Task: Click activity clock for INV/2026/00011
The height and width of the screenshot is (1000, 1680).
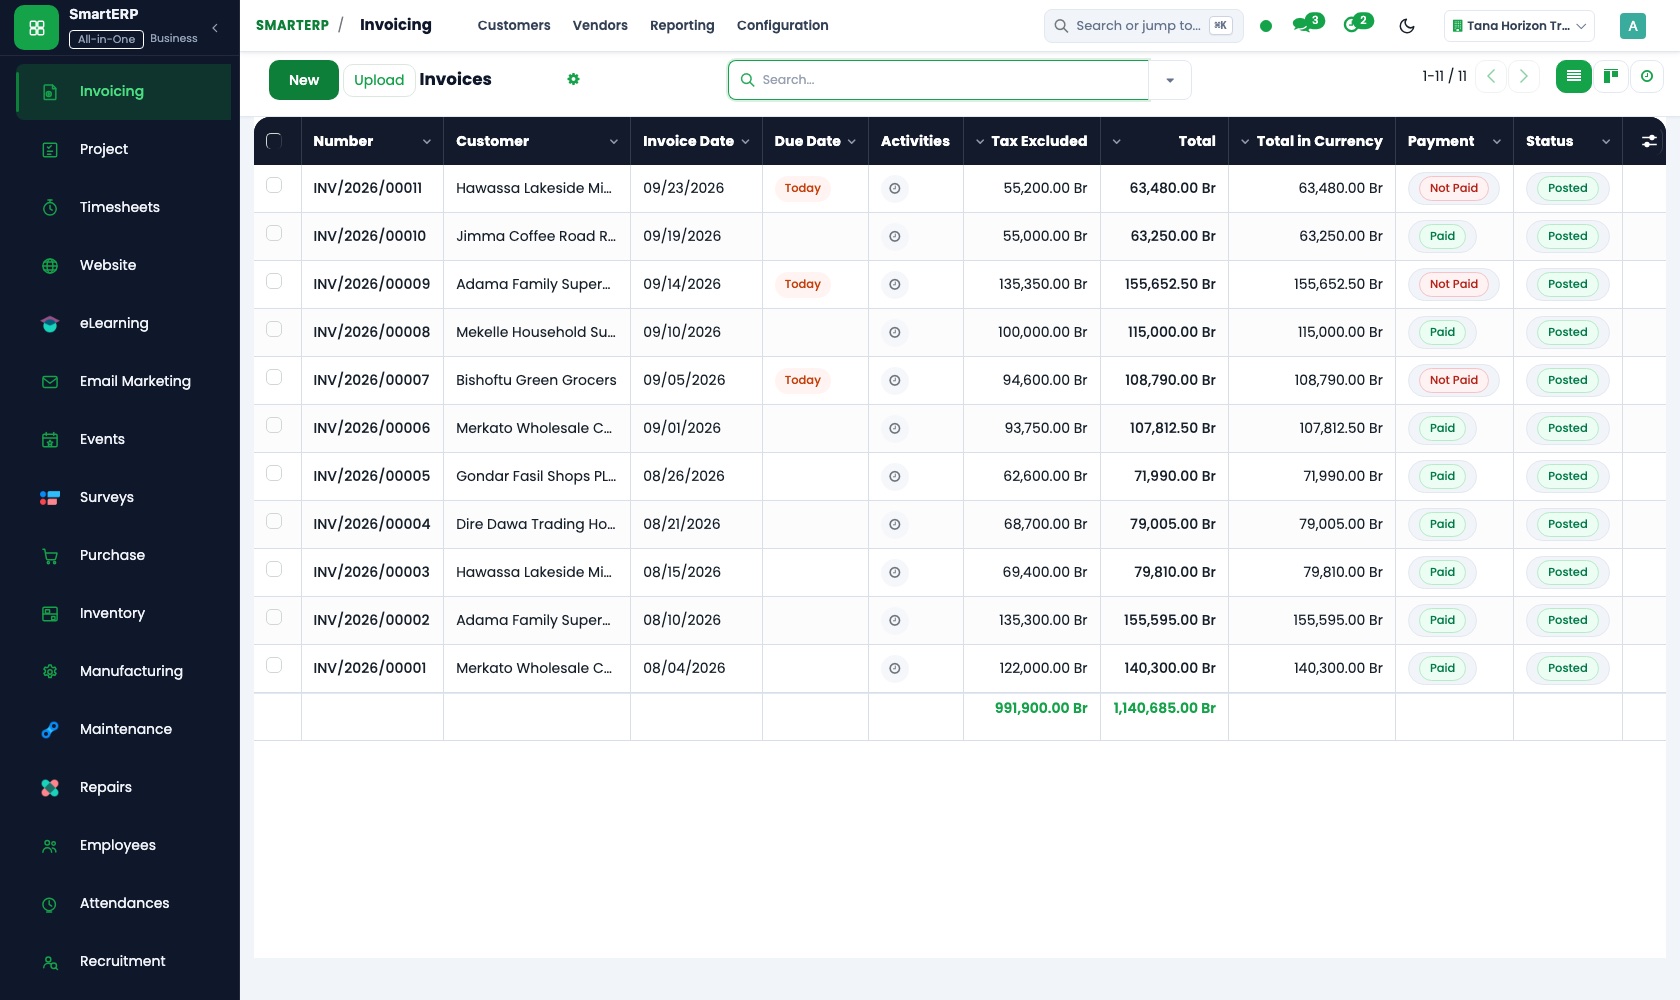Action: 895,188
